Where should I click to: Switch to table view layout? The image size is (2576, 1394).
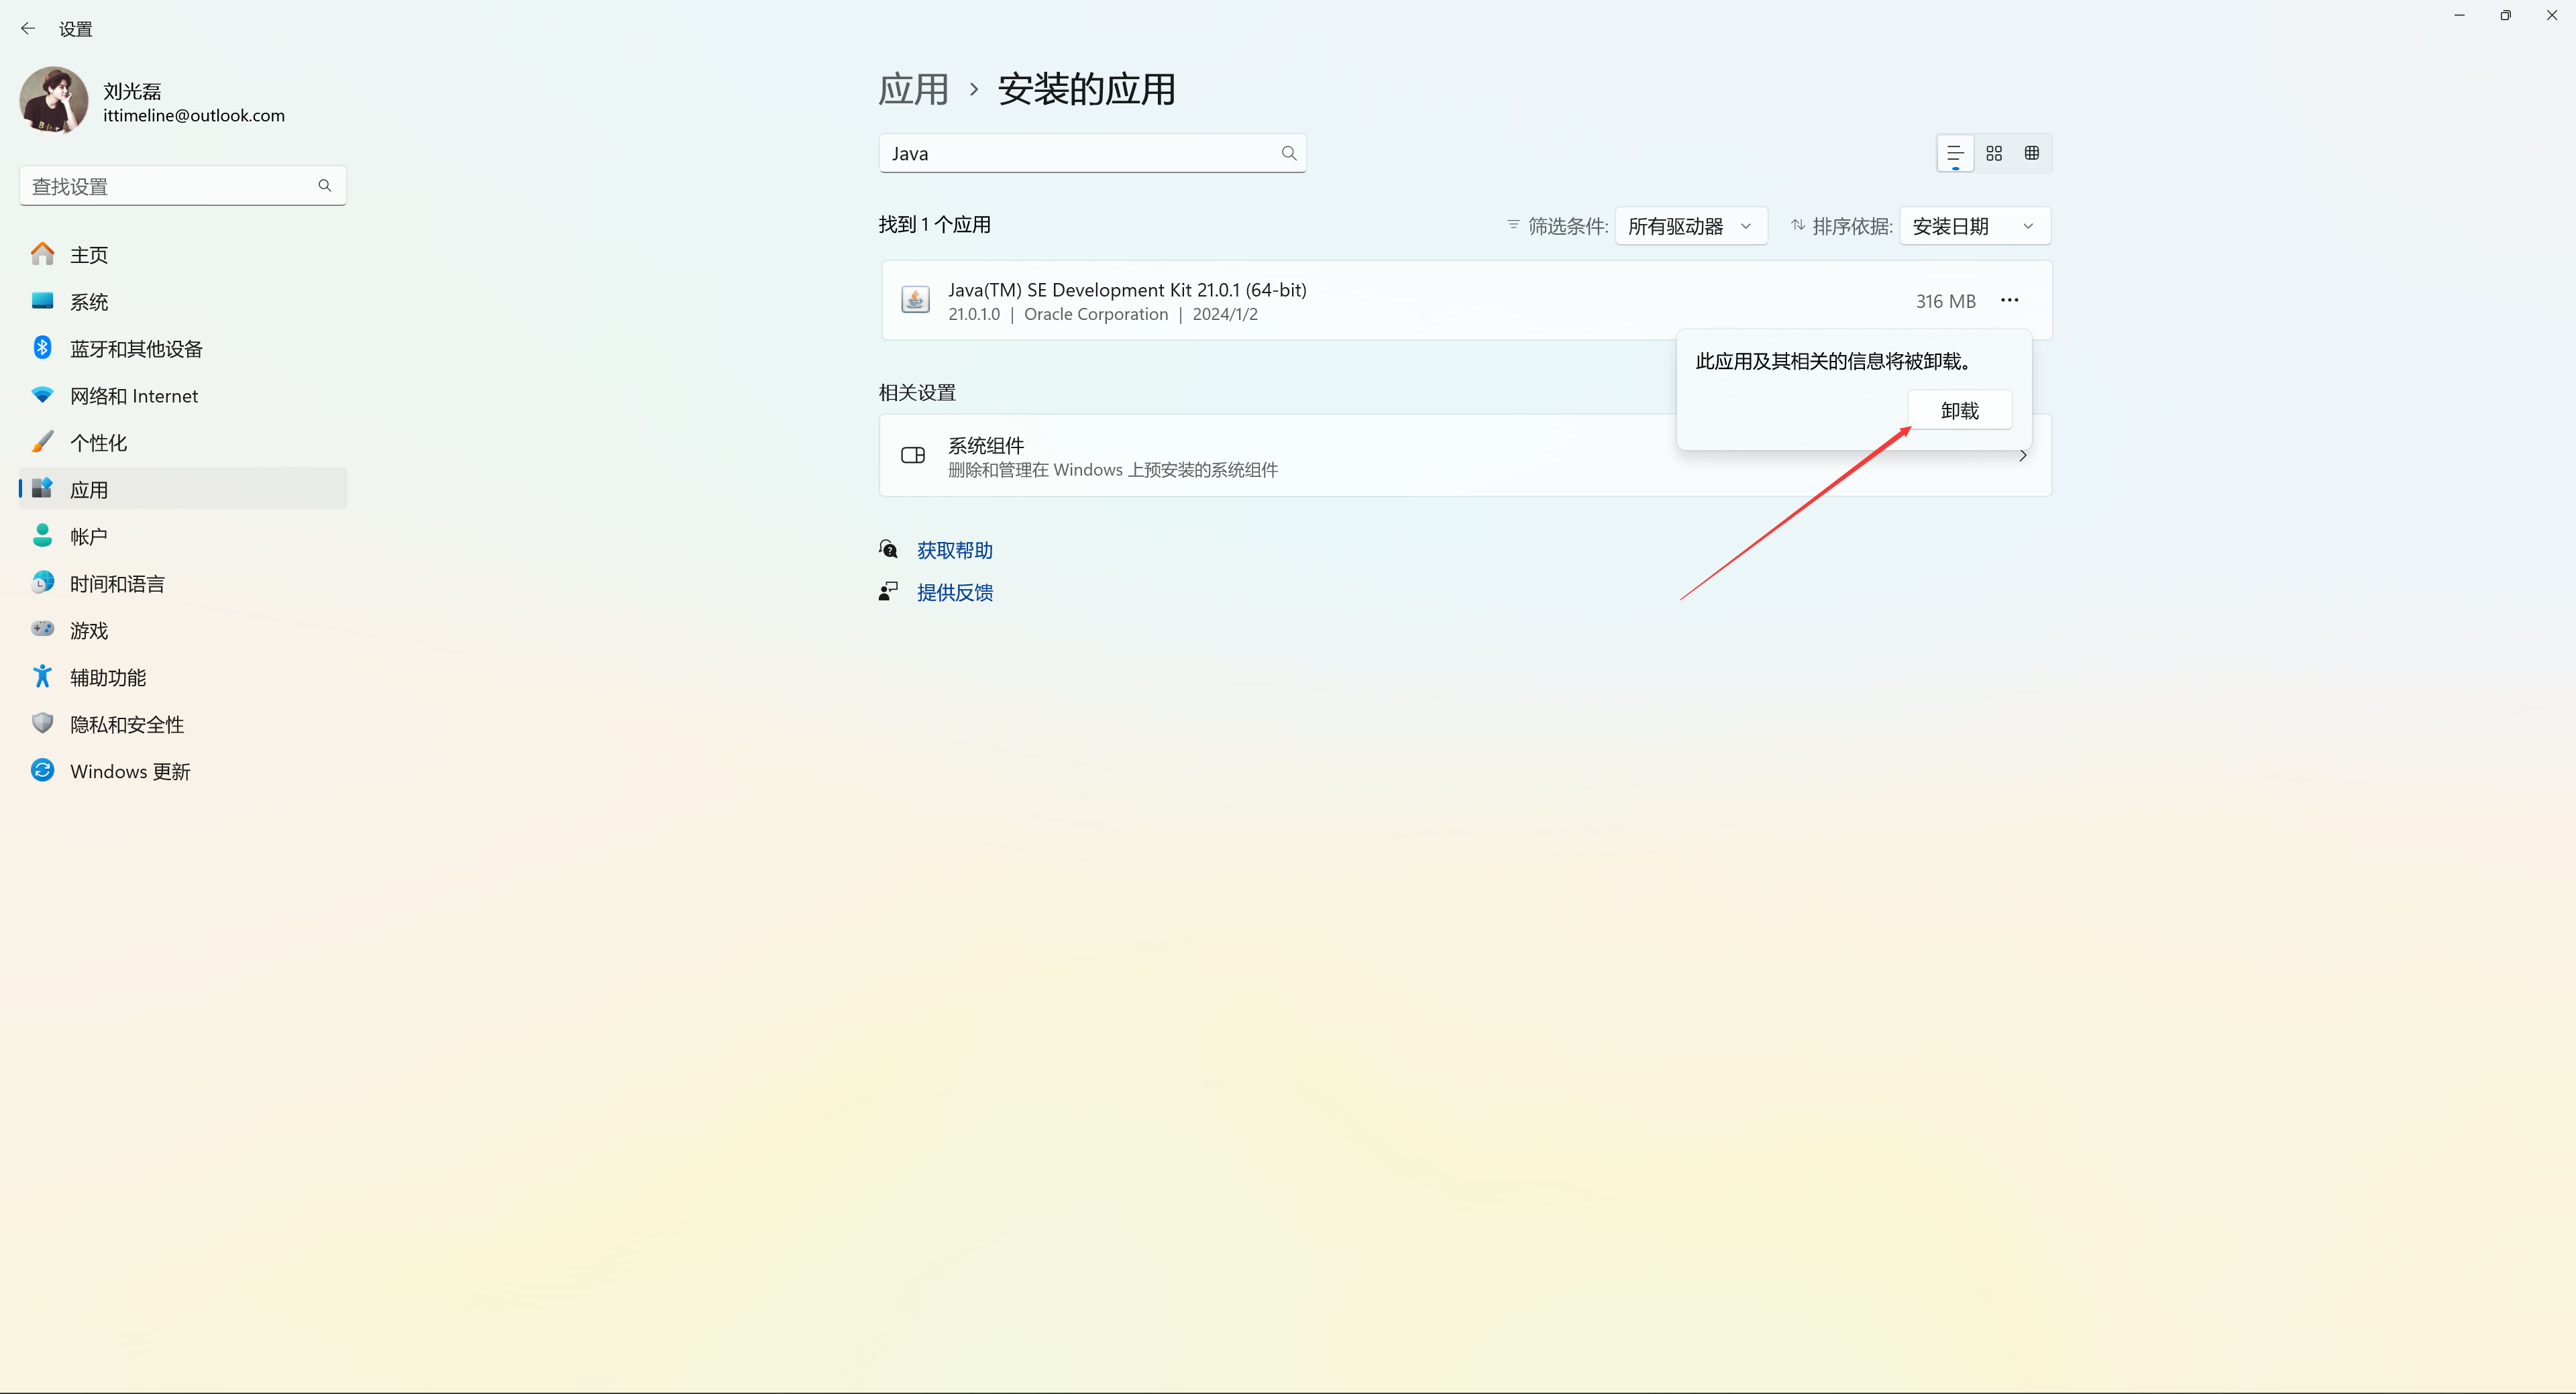(x=2032, y=153)
